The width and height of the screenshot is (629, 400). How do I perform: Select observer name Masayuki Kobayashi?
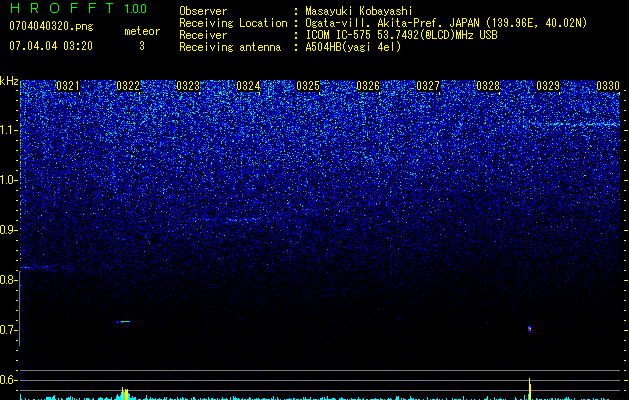[x=359, y=11]
